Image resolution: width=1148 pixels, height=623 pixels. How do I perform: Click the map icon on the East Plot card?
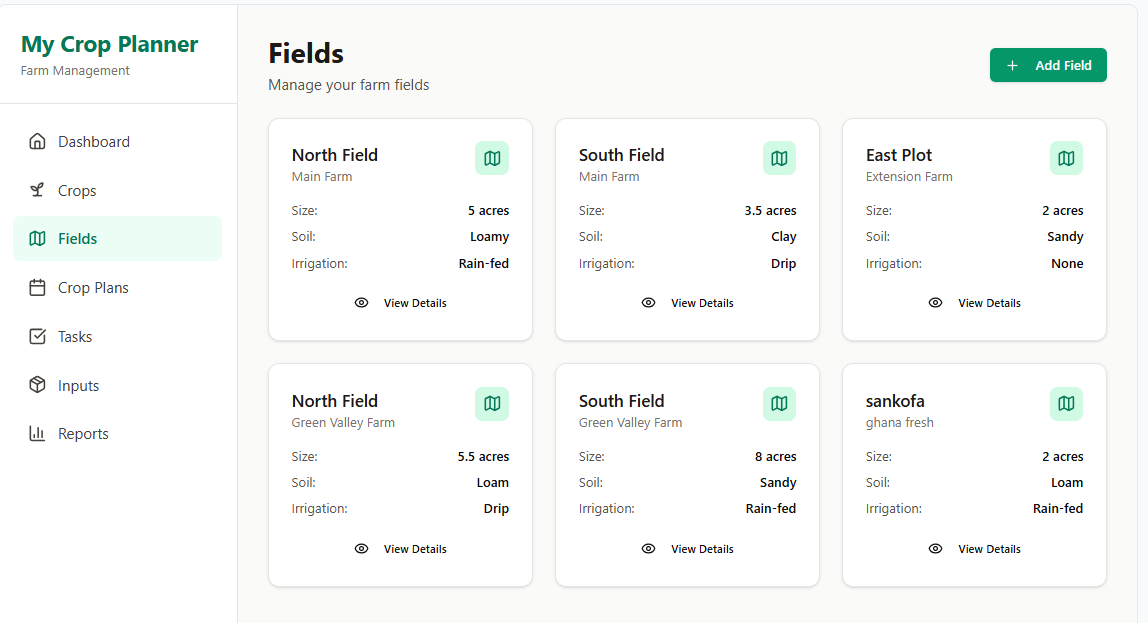[x=1066, y=158]
